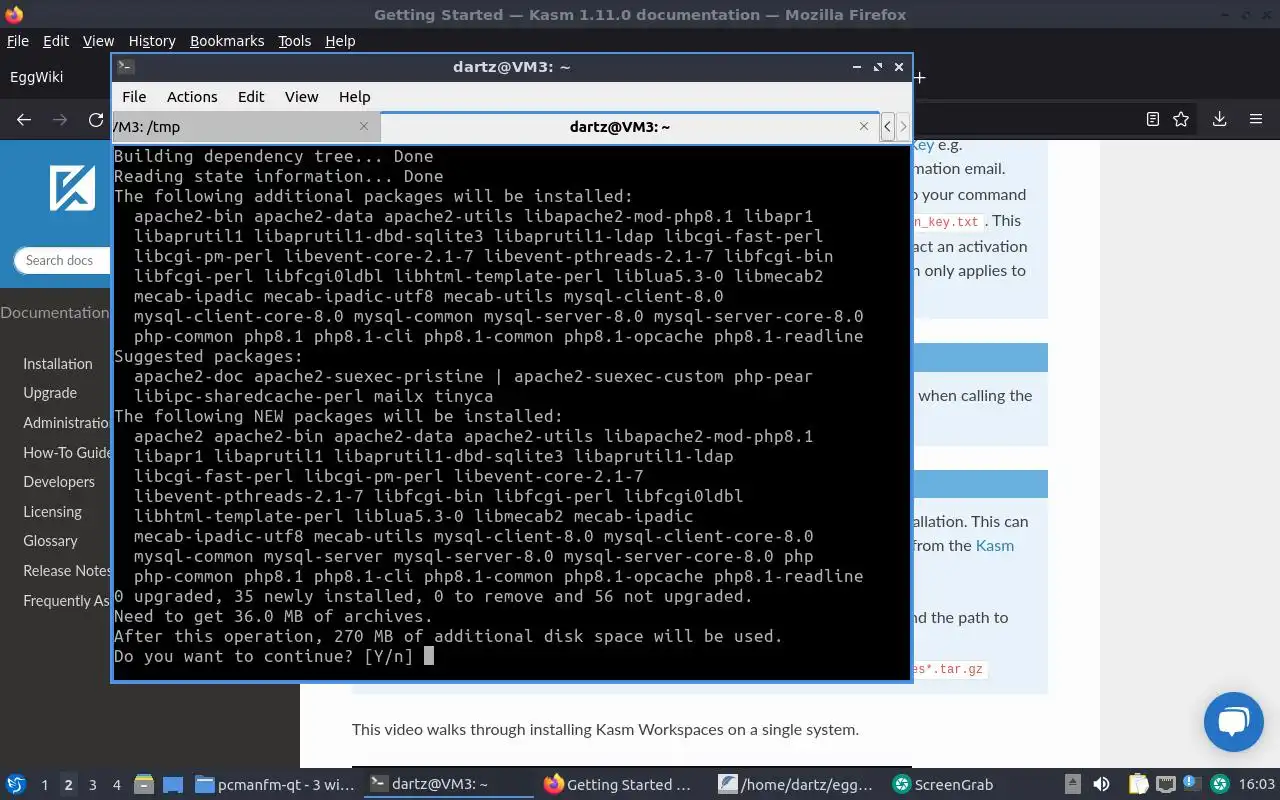
Task: Open the Glossary docs section
Action: point(50,541)
